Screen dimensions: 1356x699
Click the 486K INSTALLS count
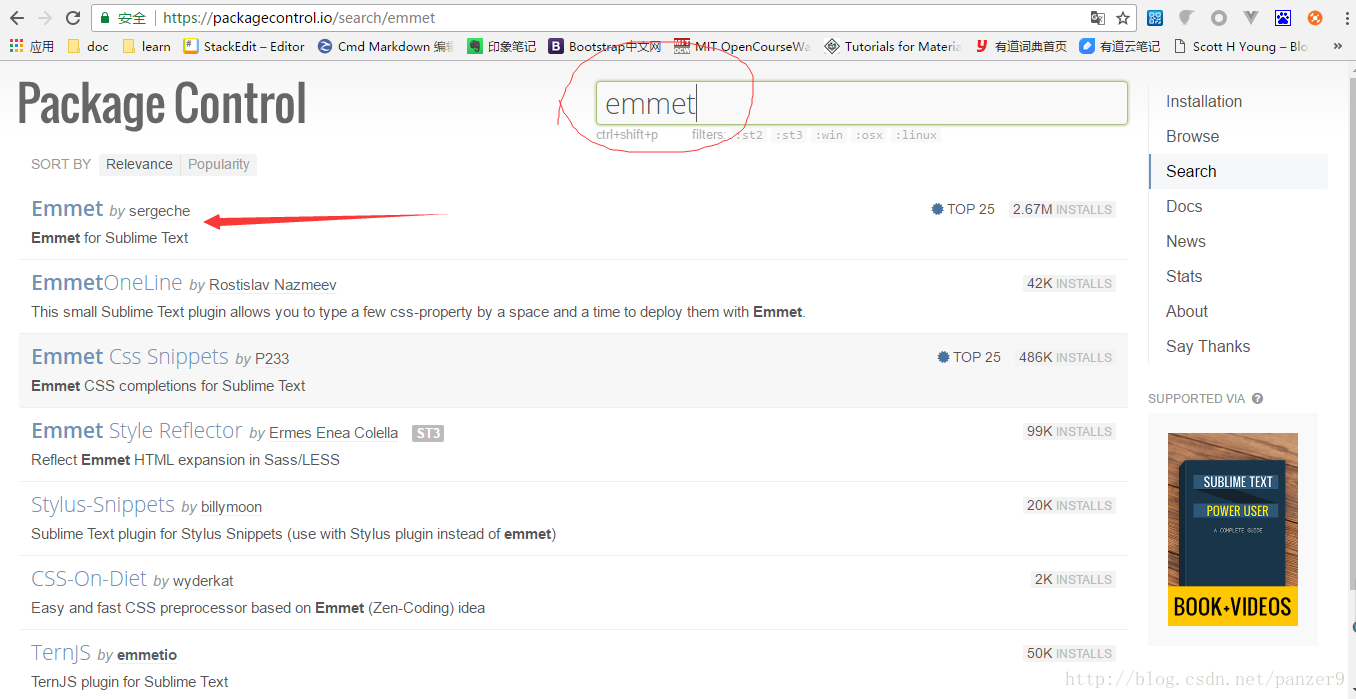click(x=1065, y=357)
